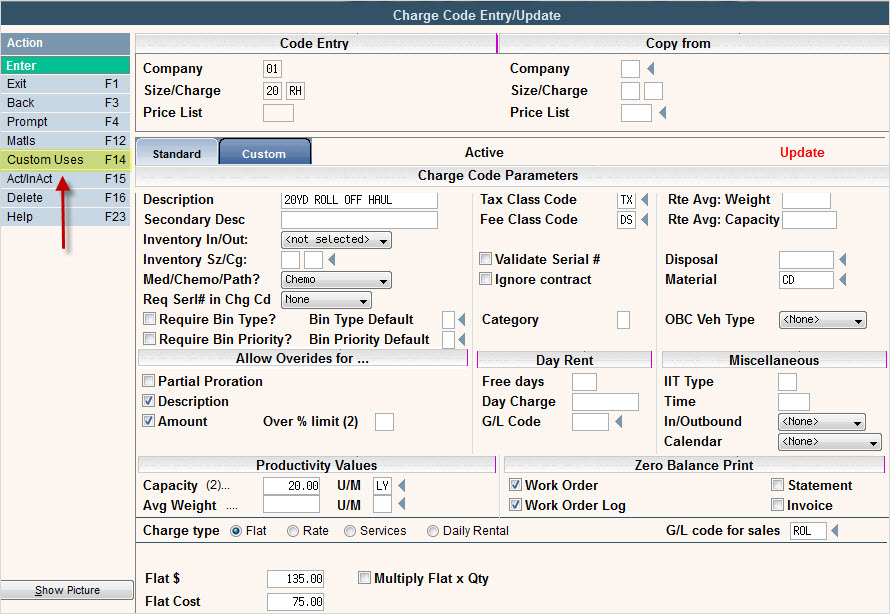Uncheck the Amount override checkbox
Screen dimensions: 890x614
(x=148, y=420)
